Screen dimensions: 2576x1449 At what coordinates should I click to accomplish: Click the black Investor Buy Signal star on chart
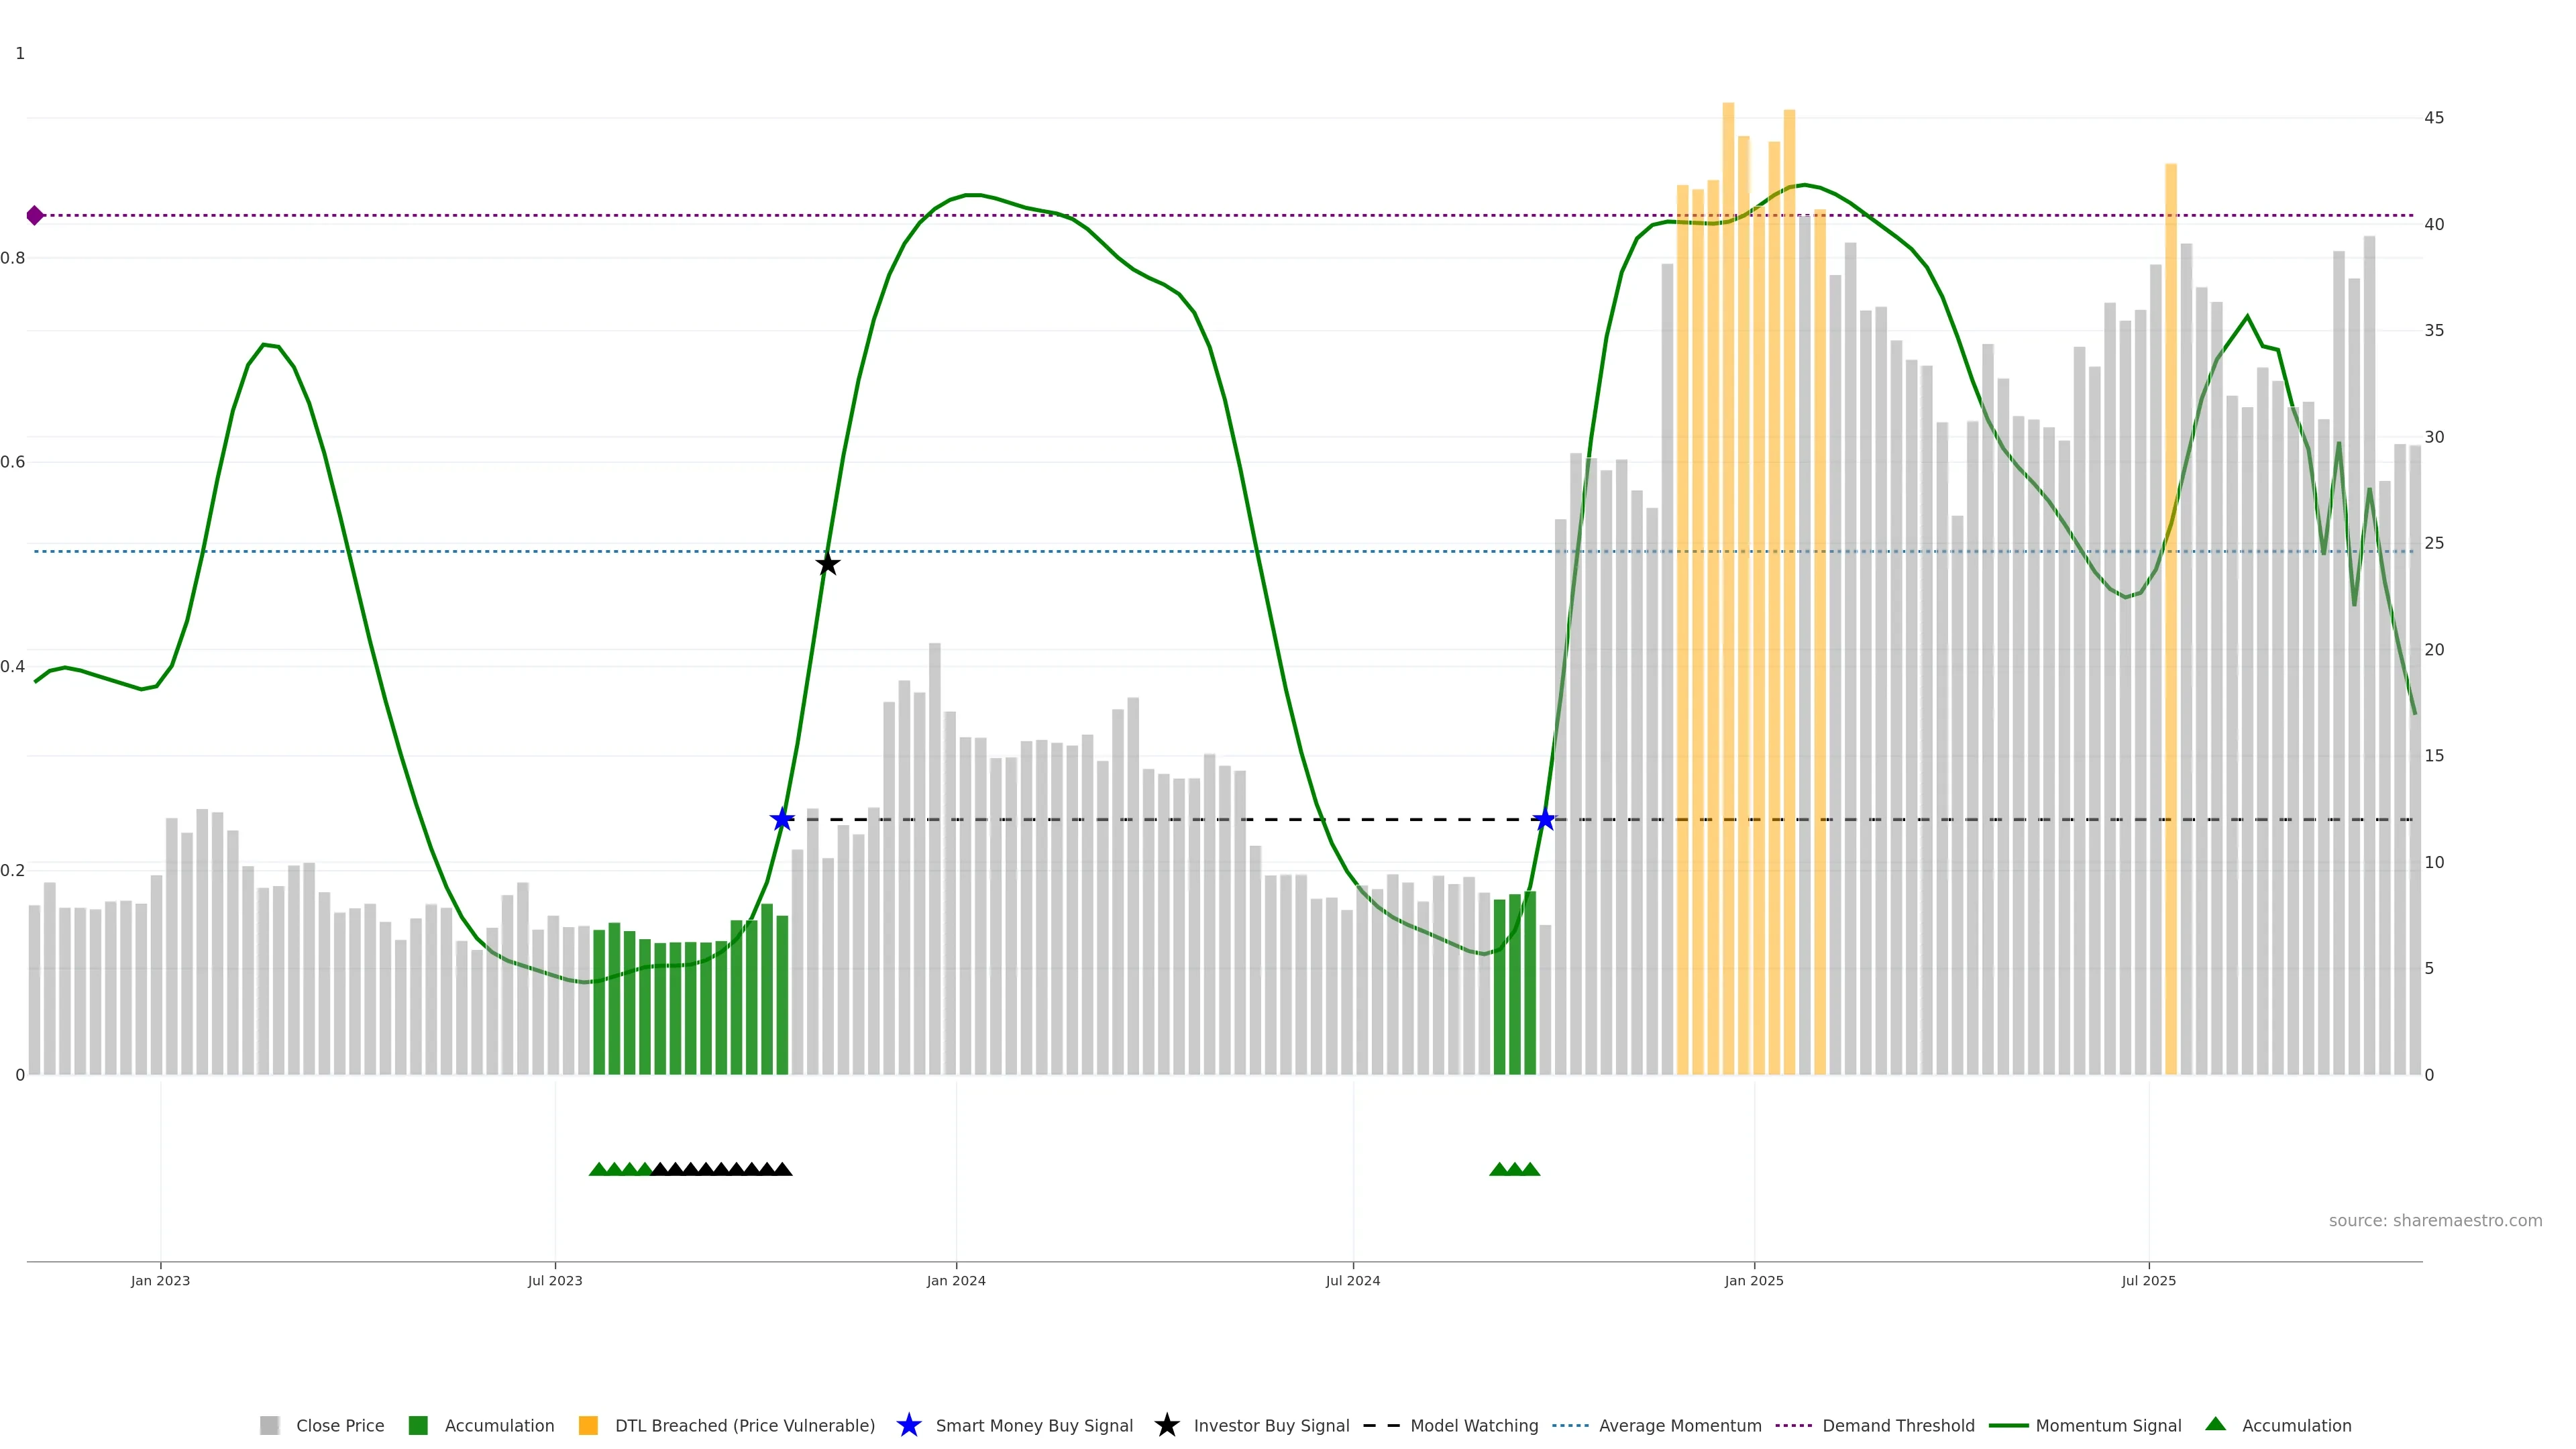827,564
